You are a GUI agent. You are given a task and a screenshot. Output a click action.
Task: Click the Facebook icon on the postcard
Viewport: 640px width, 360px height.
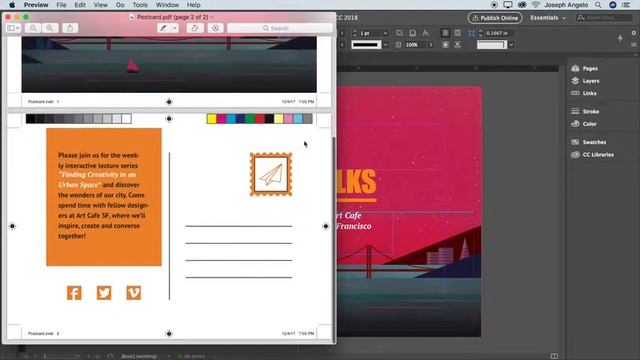point(74,293)
